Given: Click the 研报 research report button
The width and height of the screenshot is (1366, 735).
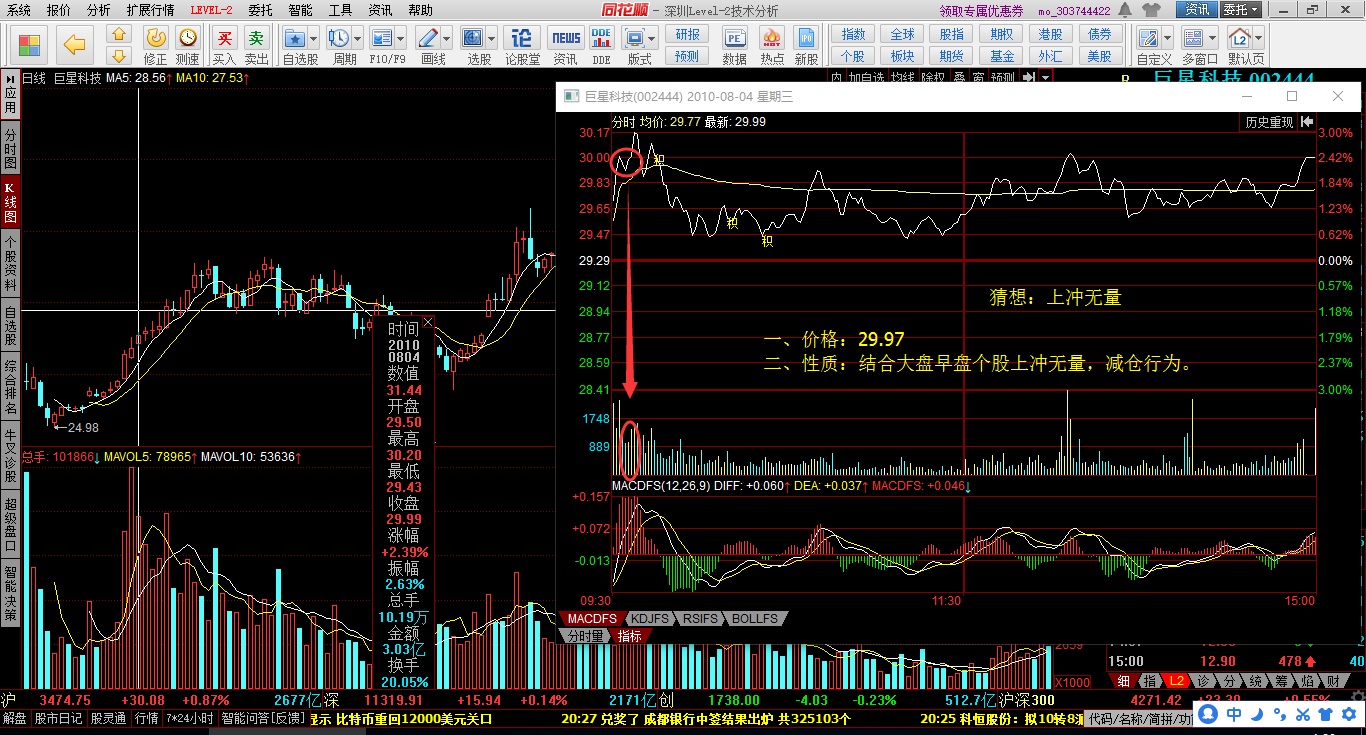Looking at the screenshot, I should click(x=687, y=35).
